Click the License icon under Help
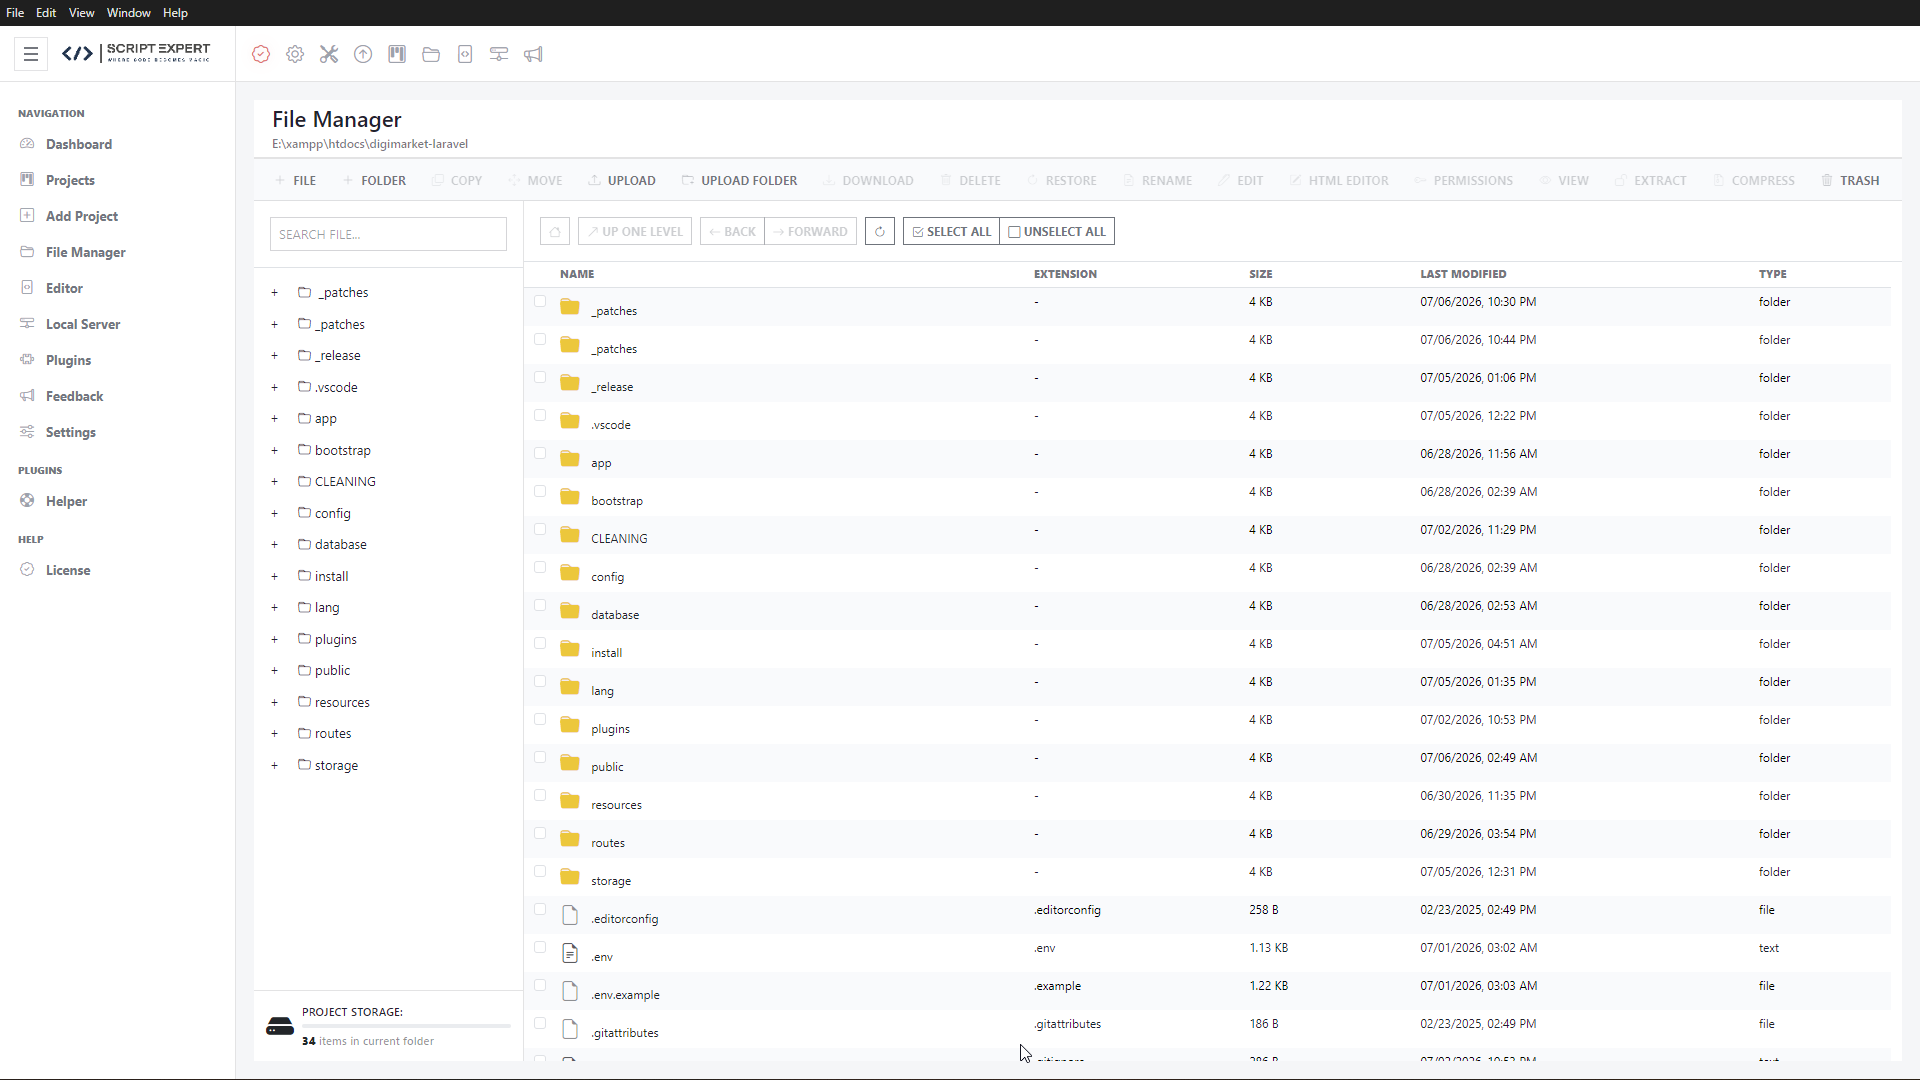The image size is (1920, 1080). pyautogui.click(x=27, y=570)
